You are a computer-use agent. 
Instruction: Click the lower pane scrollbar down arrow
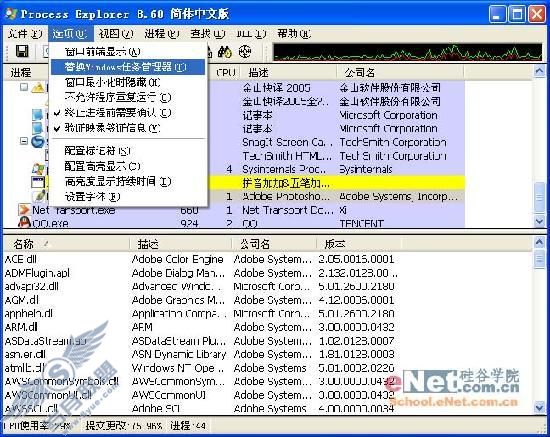(539, 407)
